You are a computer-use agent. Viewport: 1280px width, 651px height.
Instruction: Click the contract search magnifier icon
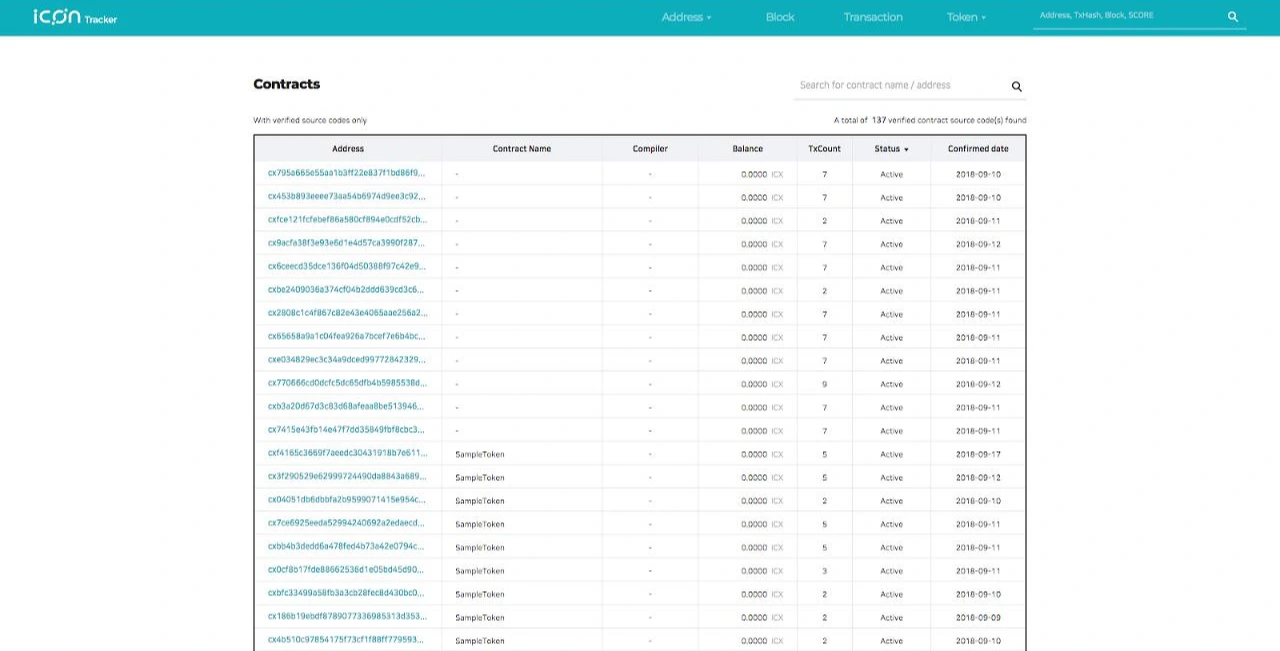point(1017,87)
